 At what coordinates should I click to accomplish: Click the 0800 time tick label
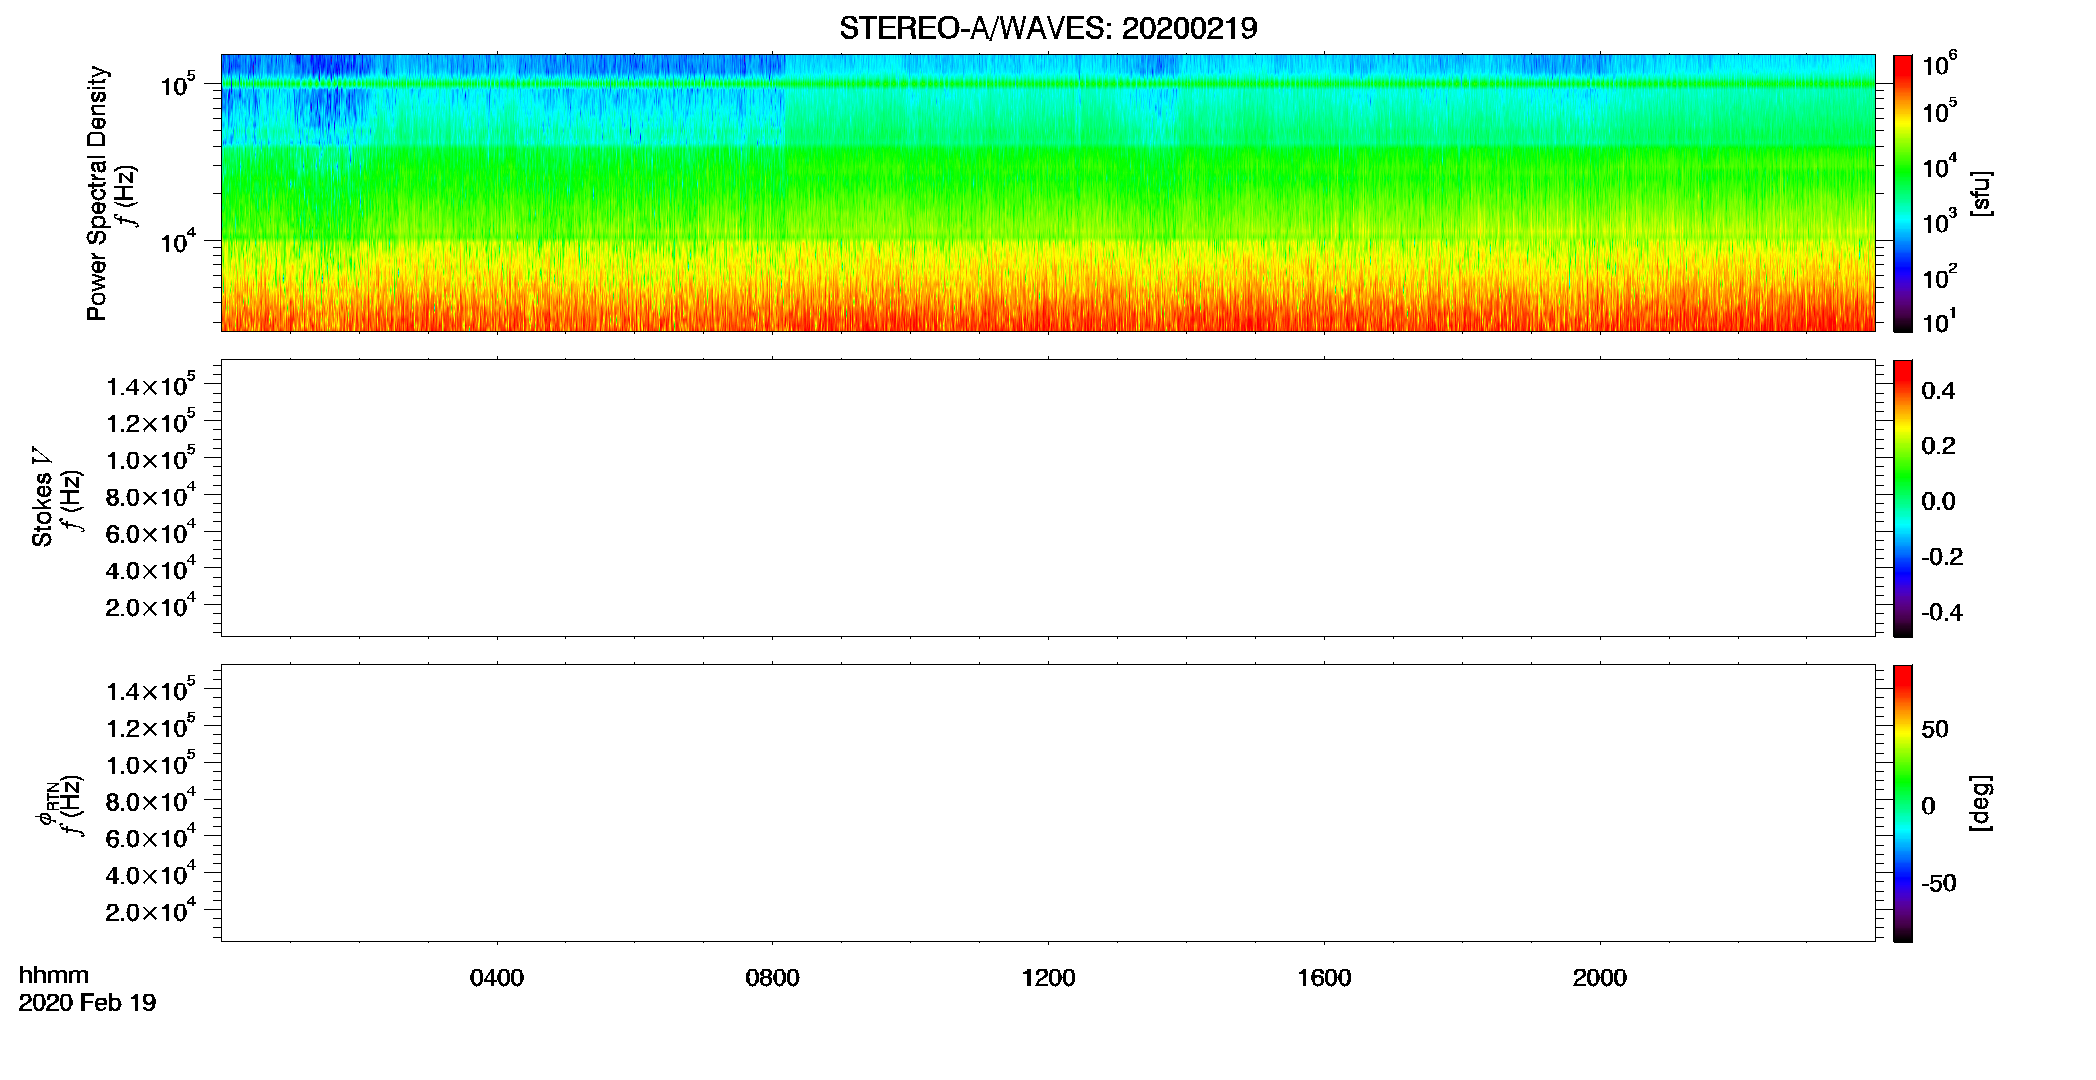[772, 978]
